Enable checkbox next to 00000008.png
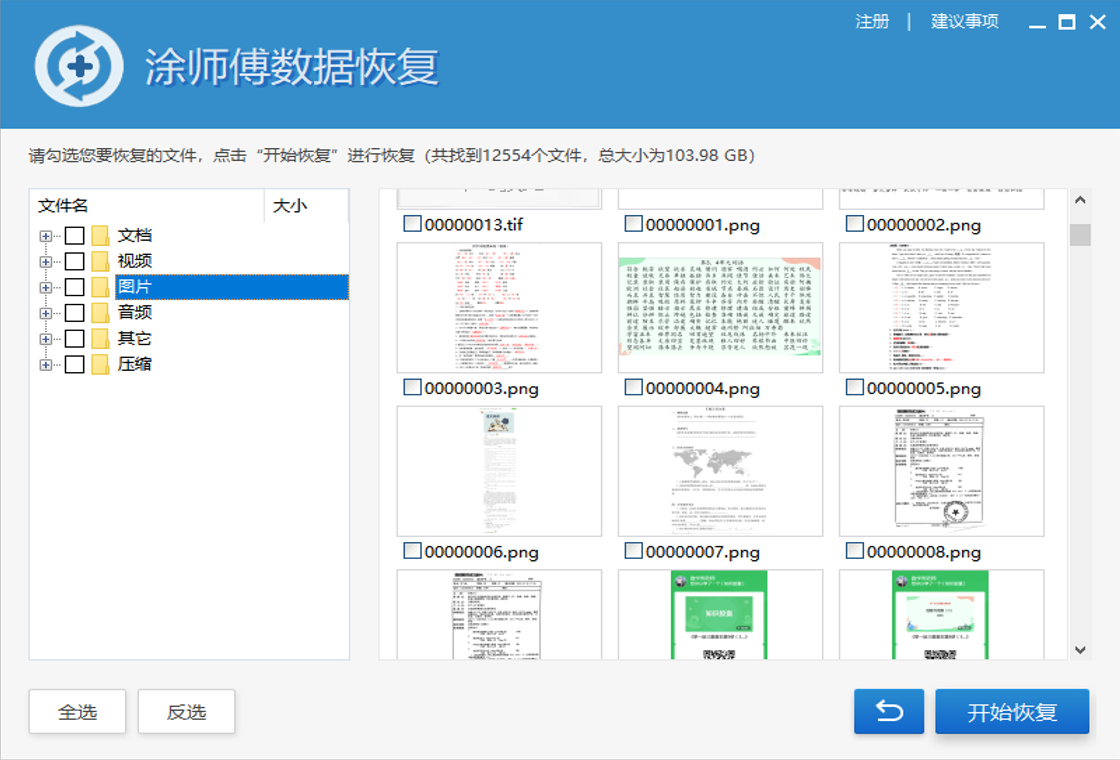 [854, 550]
